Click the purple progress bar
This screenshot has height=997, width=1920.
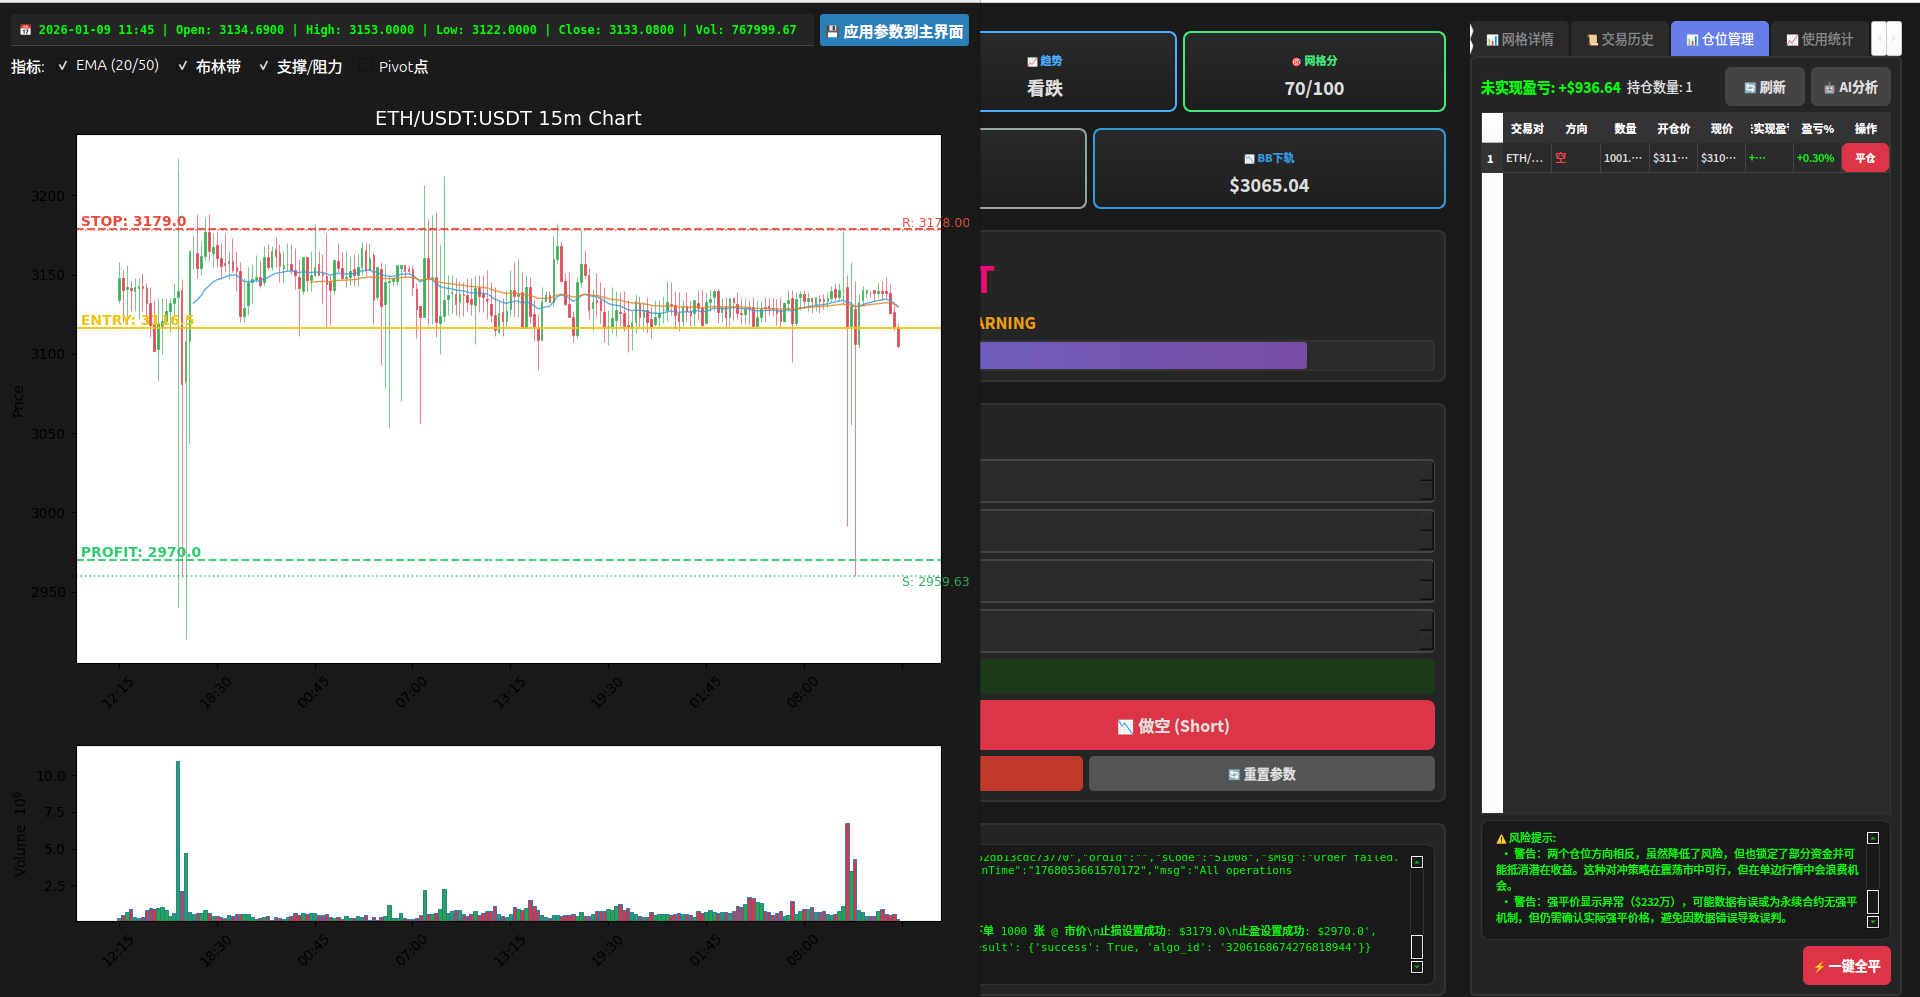click(1143, 355)
